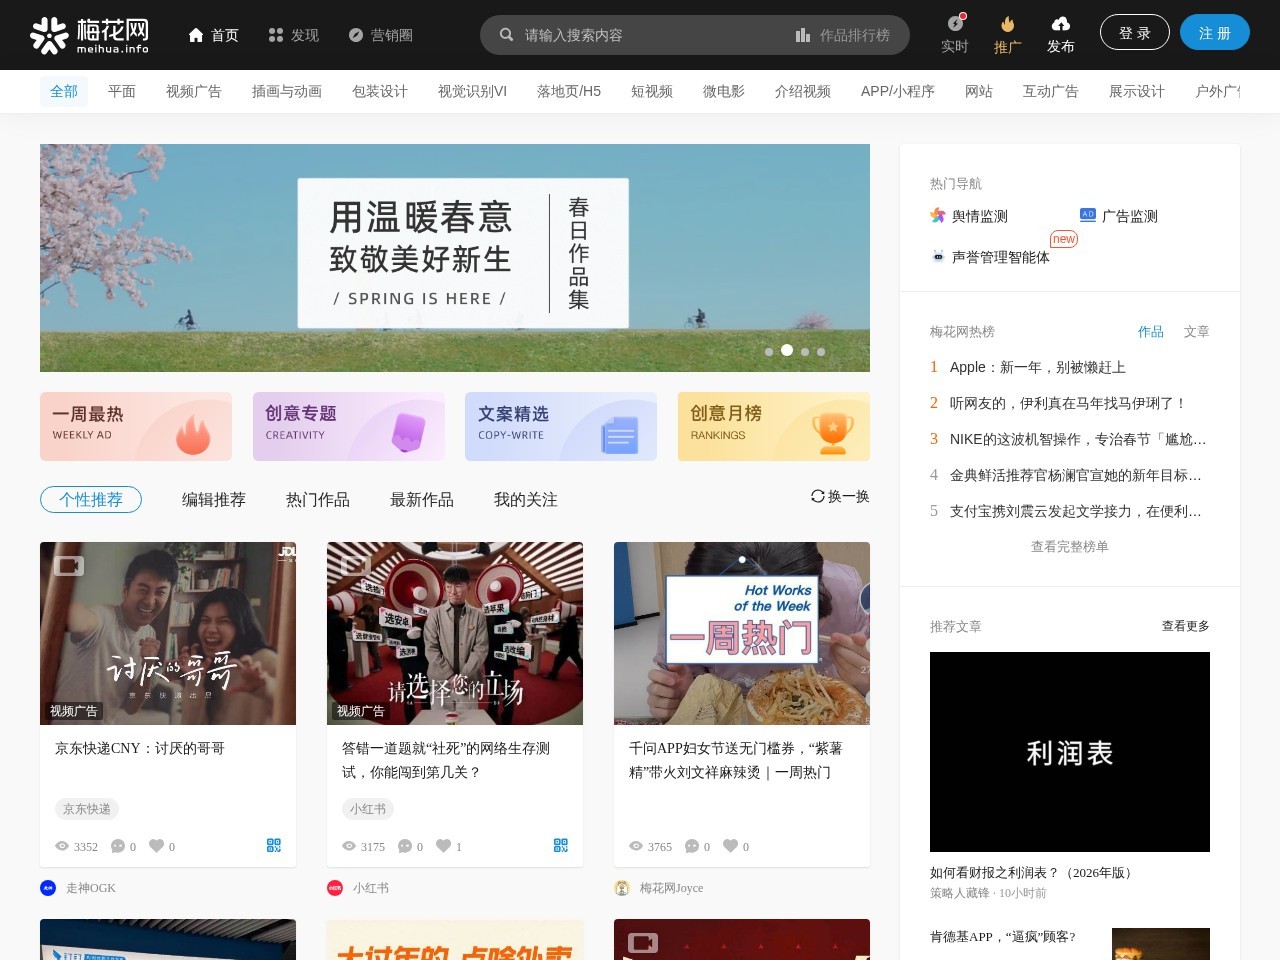This screenshot has height=960, width=1280.
Task: Click the search input field
Action: tap(650, 35)
